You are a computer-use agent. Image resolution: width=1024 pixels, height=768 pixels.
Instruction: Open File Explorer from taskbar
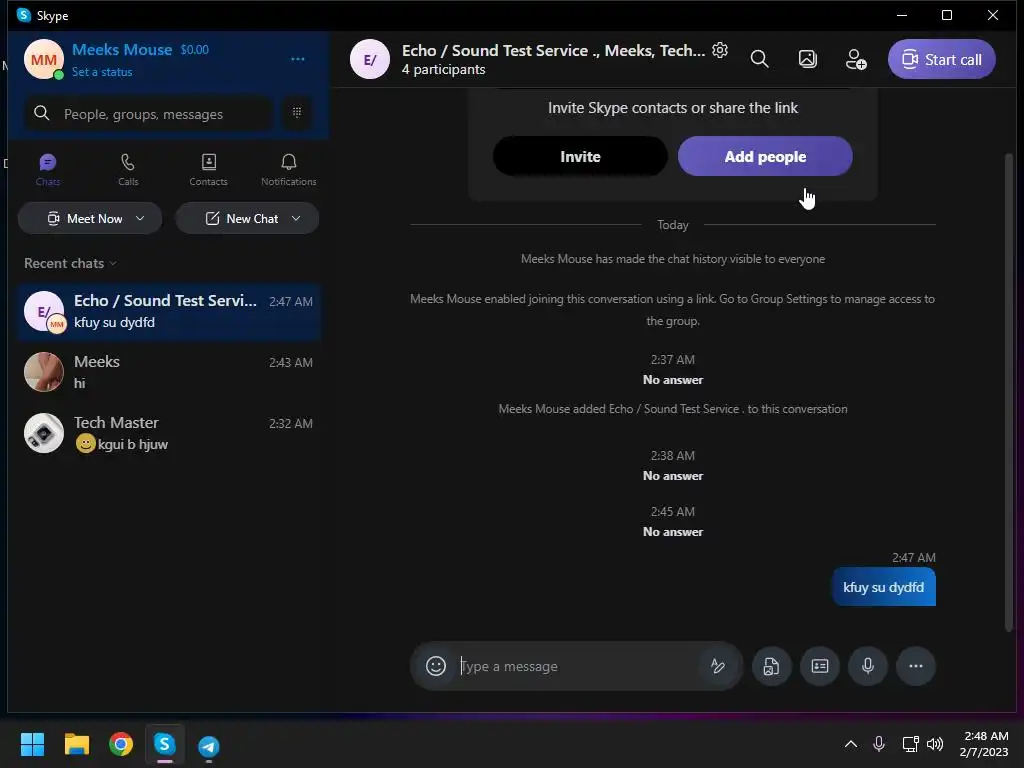pyautogui.click(x=76, y=744)
